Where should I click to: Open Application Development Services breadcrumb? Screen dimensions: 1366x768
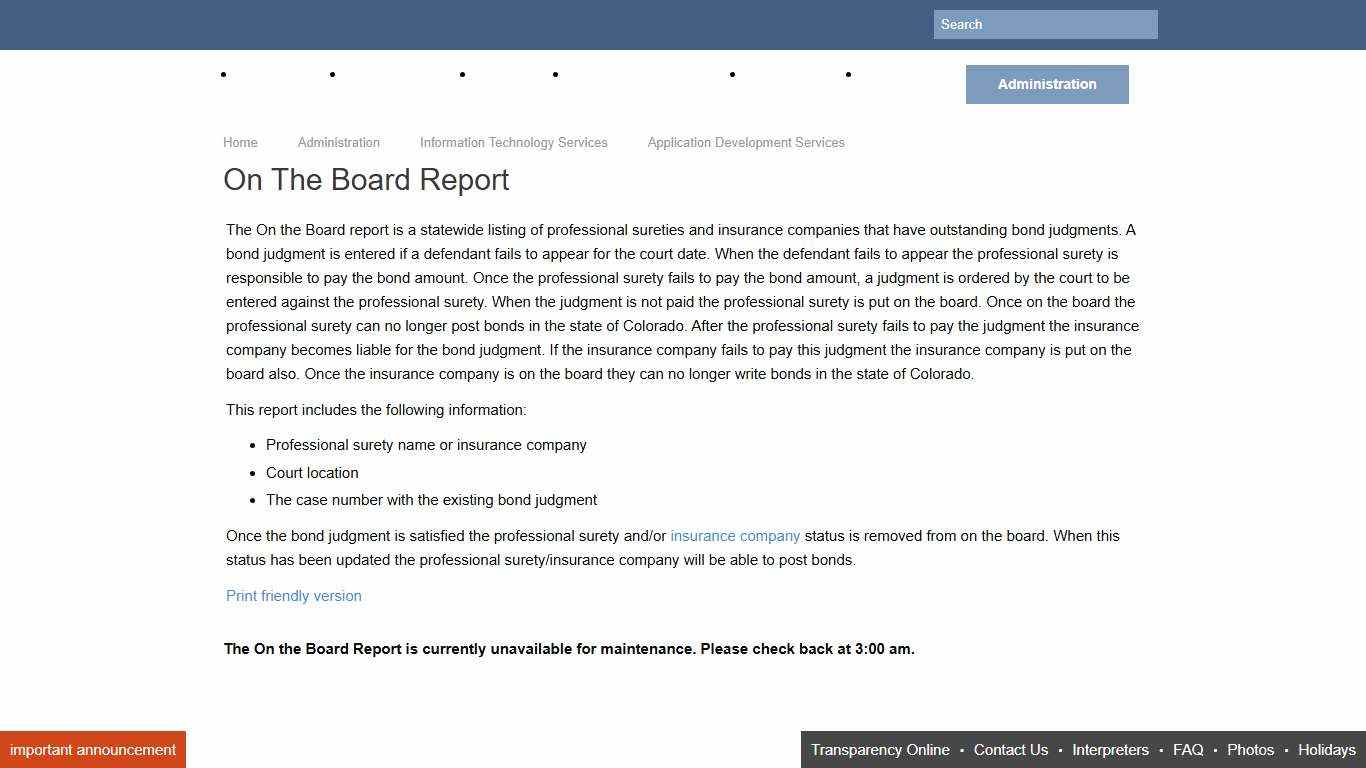click(x=745, y=143)
